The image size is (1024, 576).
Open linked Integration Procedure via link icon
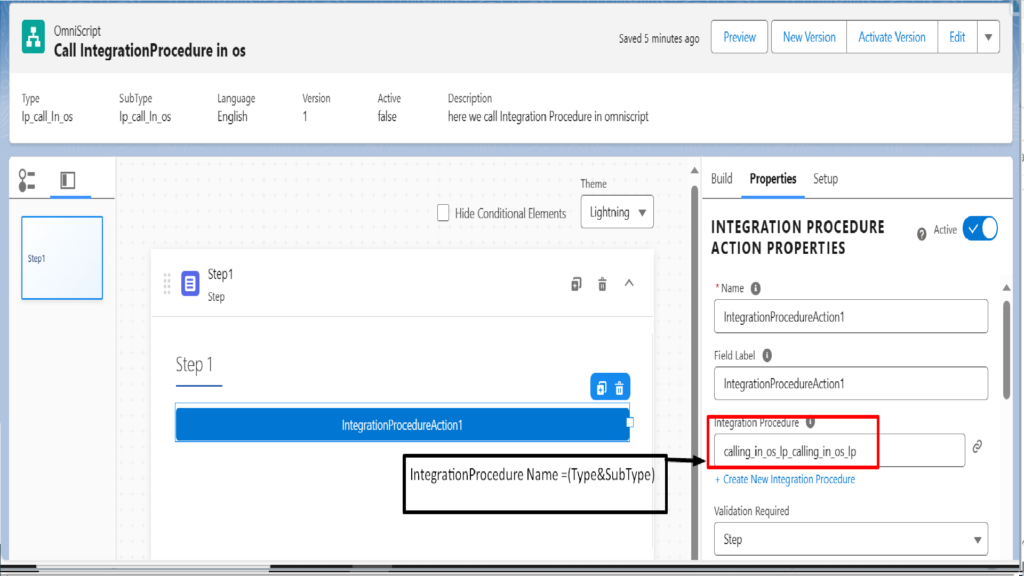tap(977, 447)
